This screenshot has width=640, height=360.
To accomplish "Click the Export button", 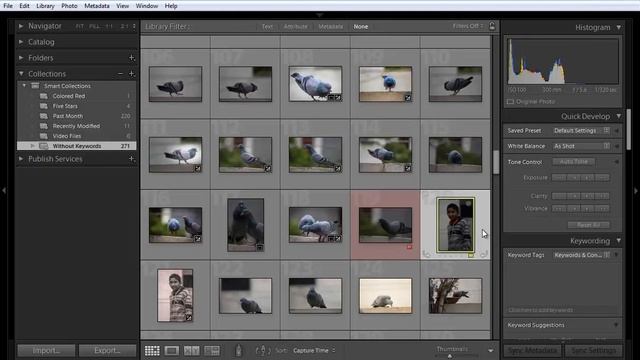I will (107, 350).
